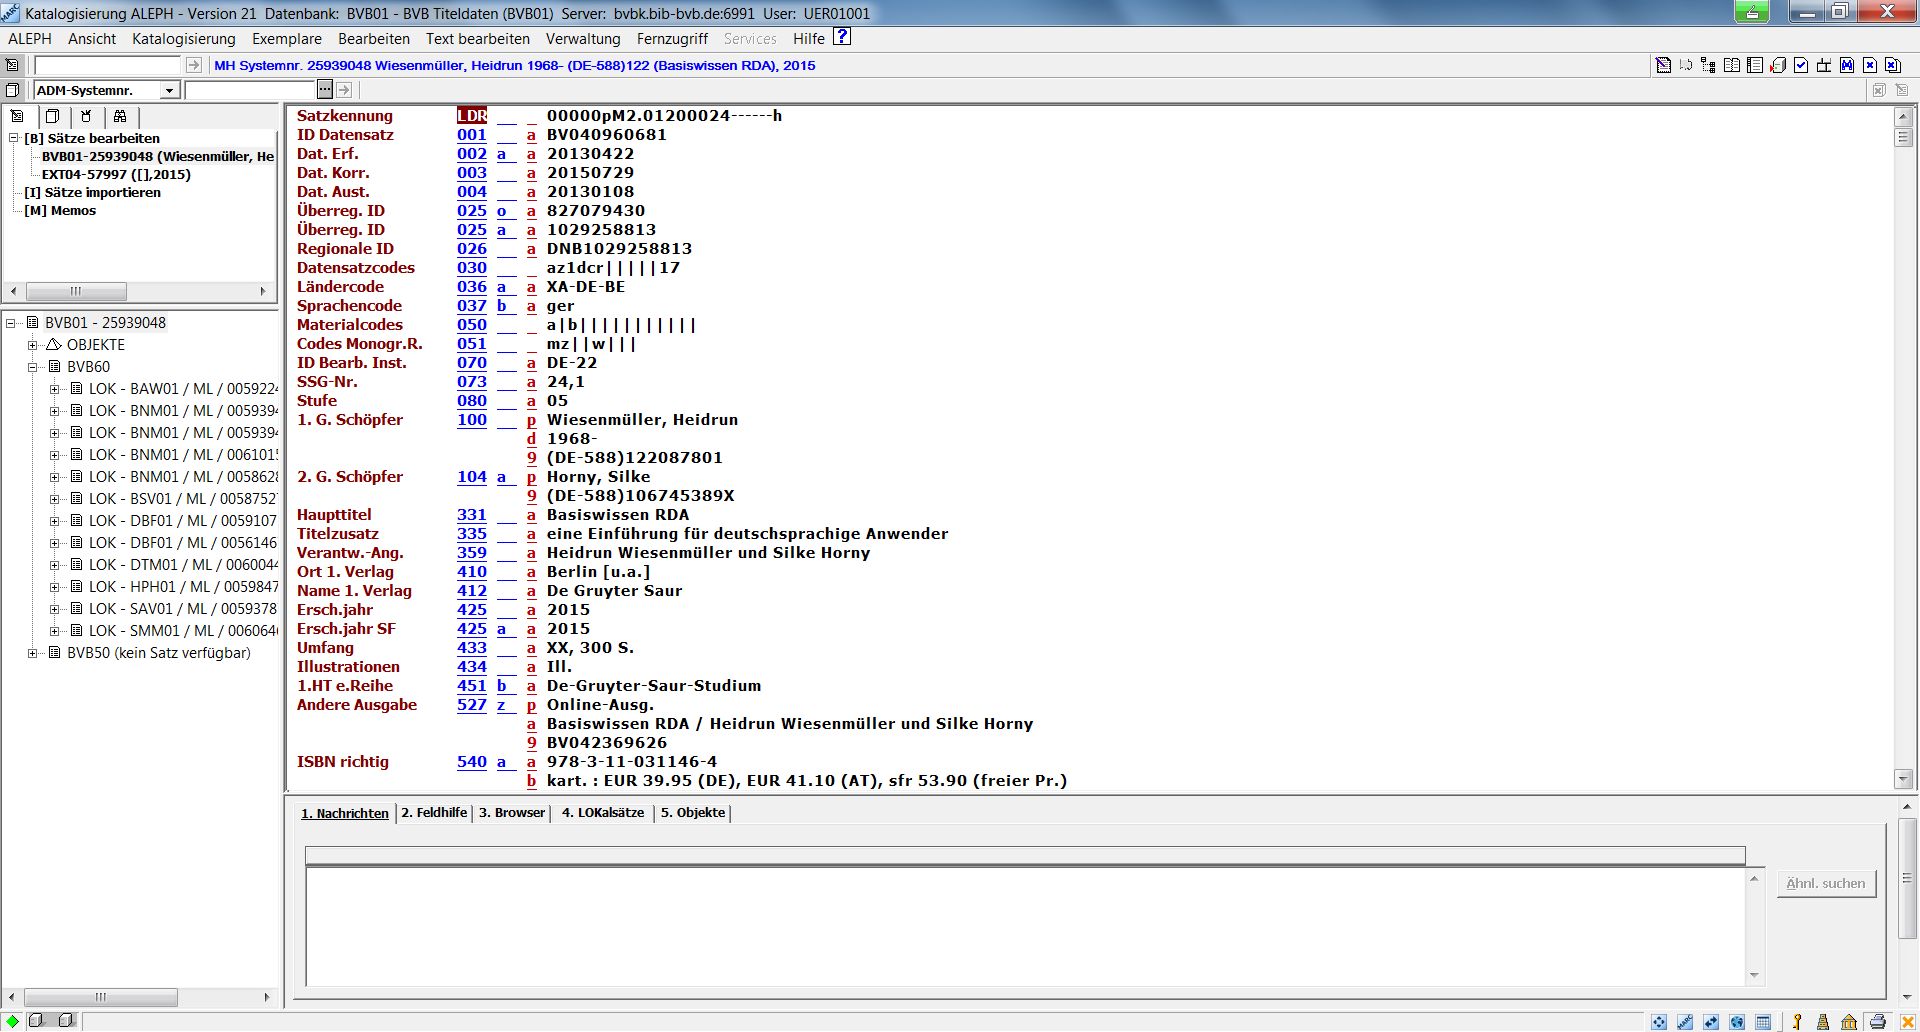
Task: Click the binoculars search tab icon
Action: tap(120, 116)
